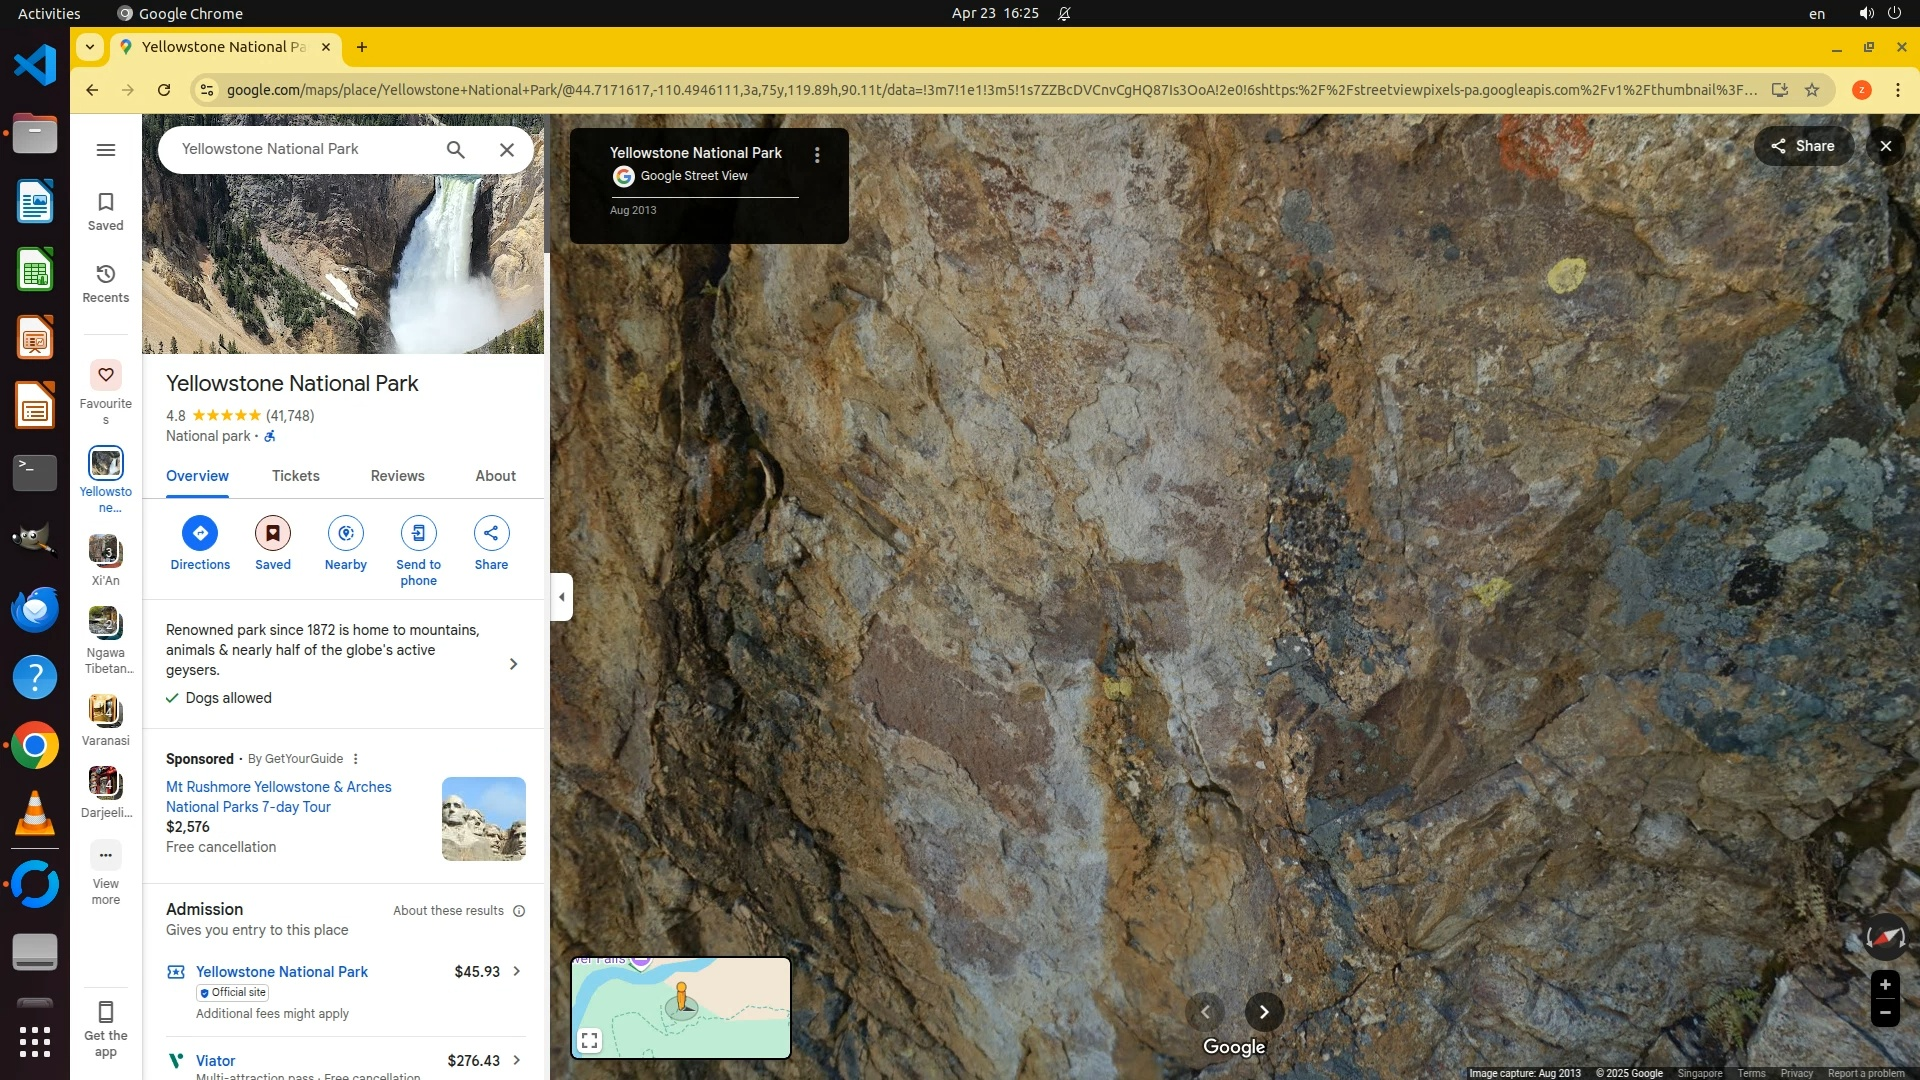Click the Directions icon button
Screen dimensions: 1920x1080
pyautogui.click(x=200, y=533)
